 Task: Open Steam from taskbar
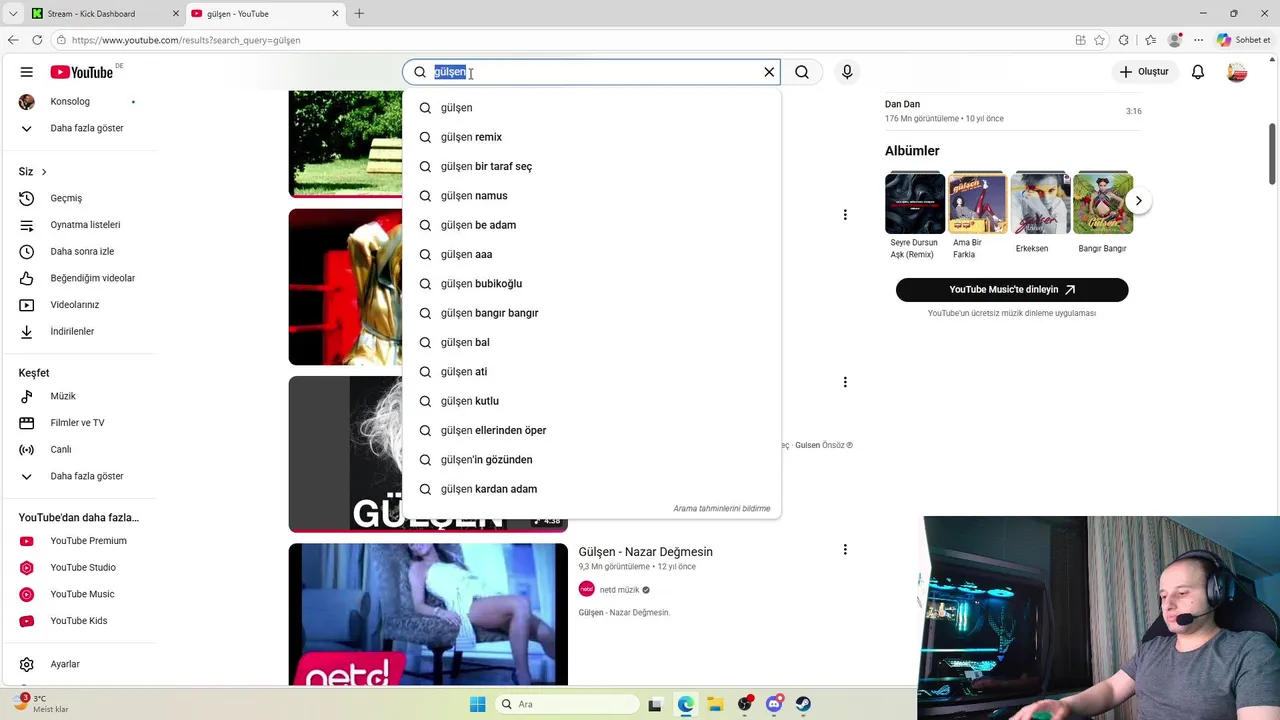coord(803,704)
